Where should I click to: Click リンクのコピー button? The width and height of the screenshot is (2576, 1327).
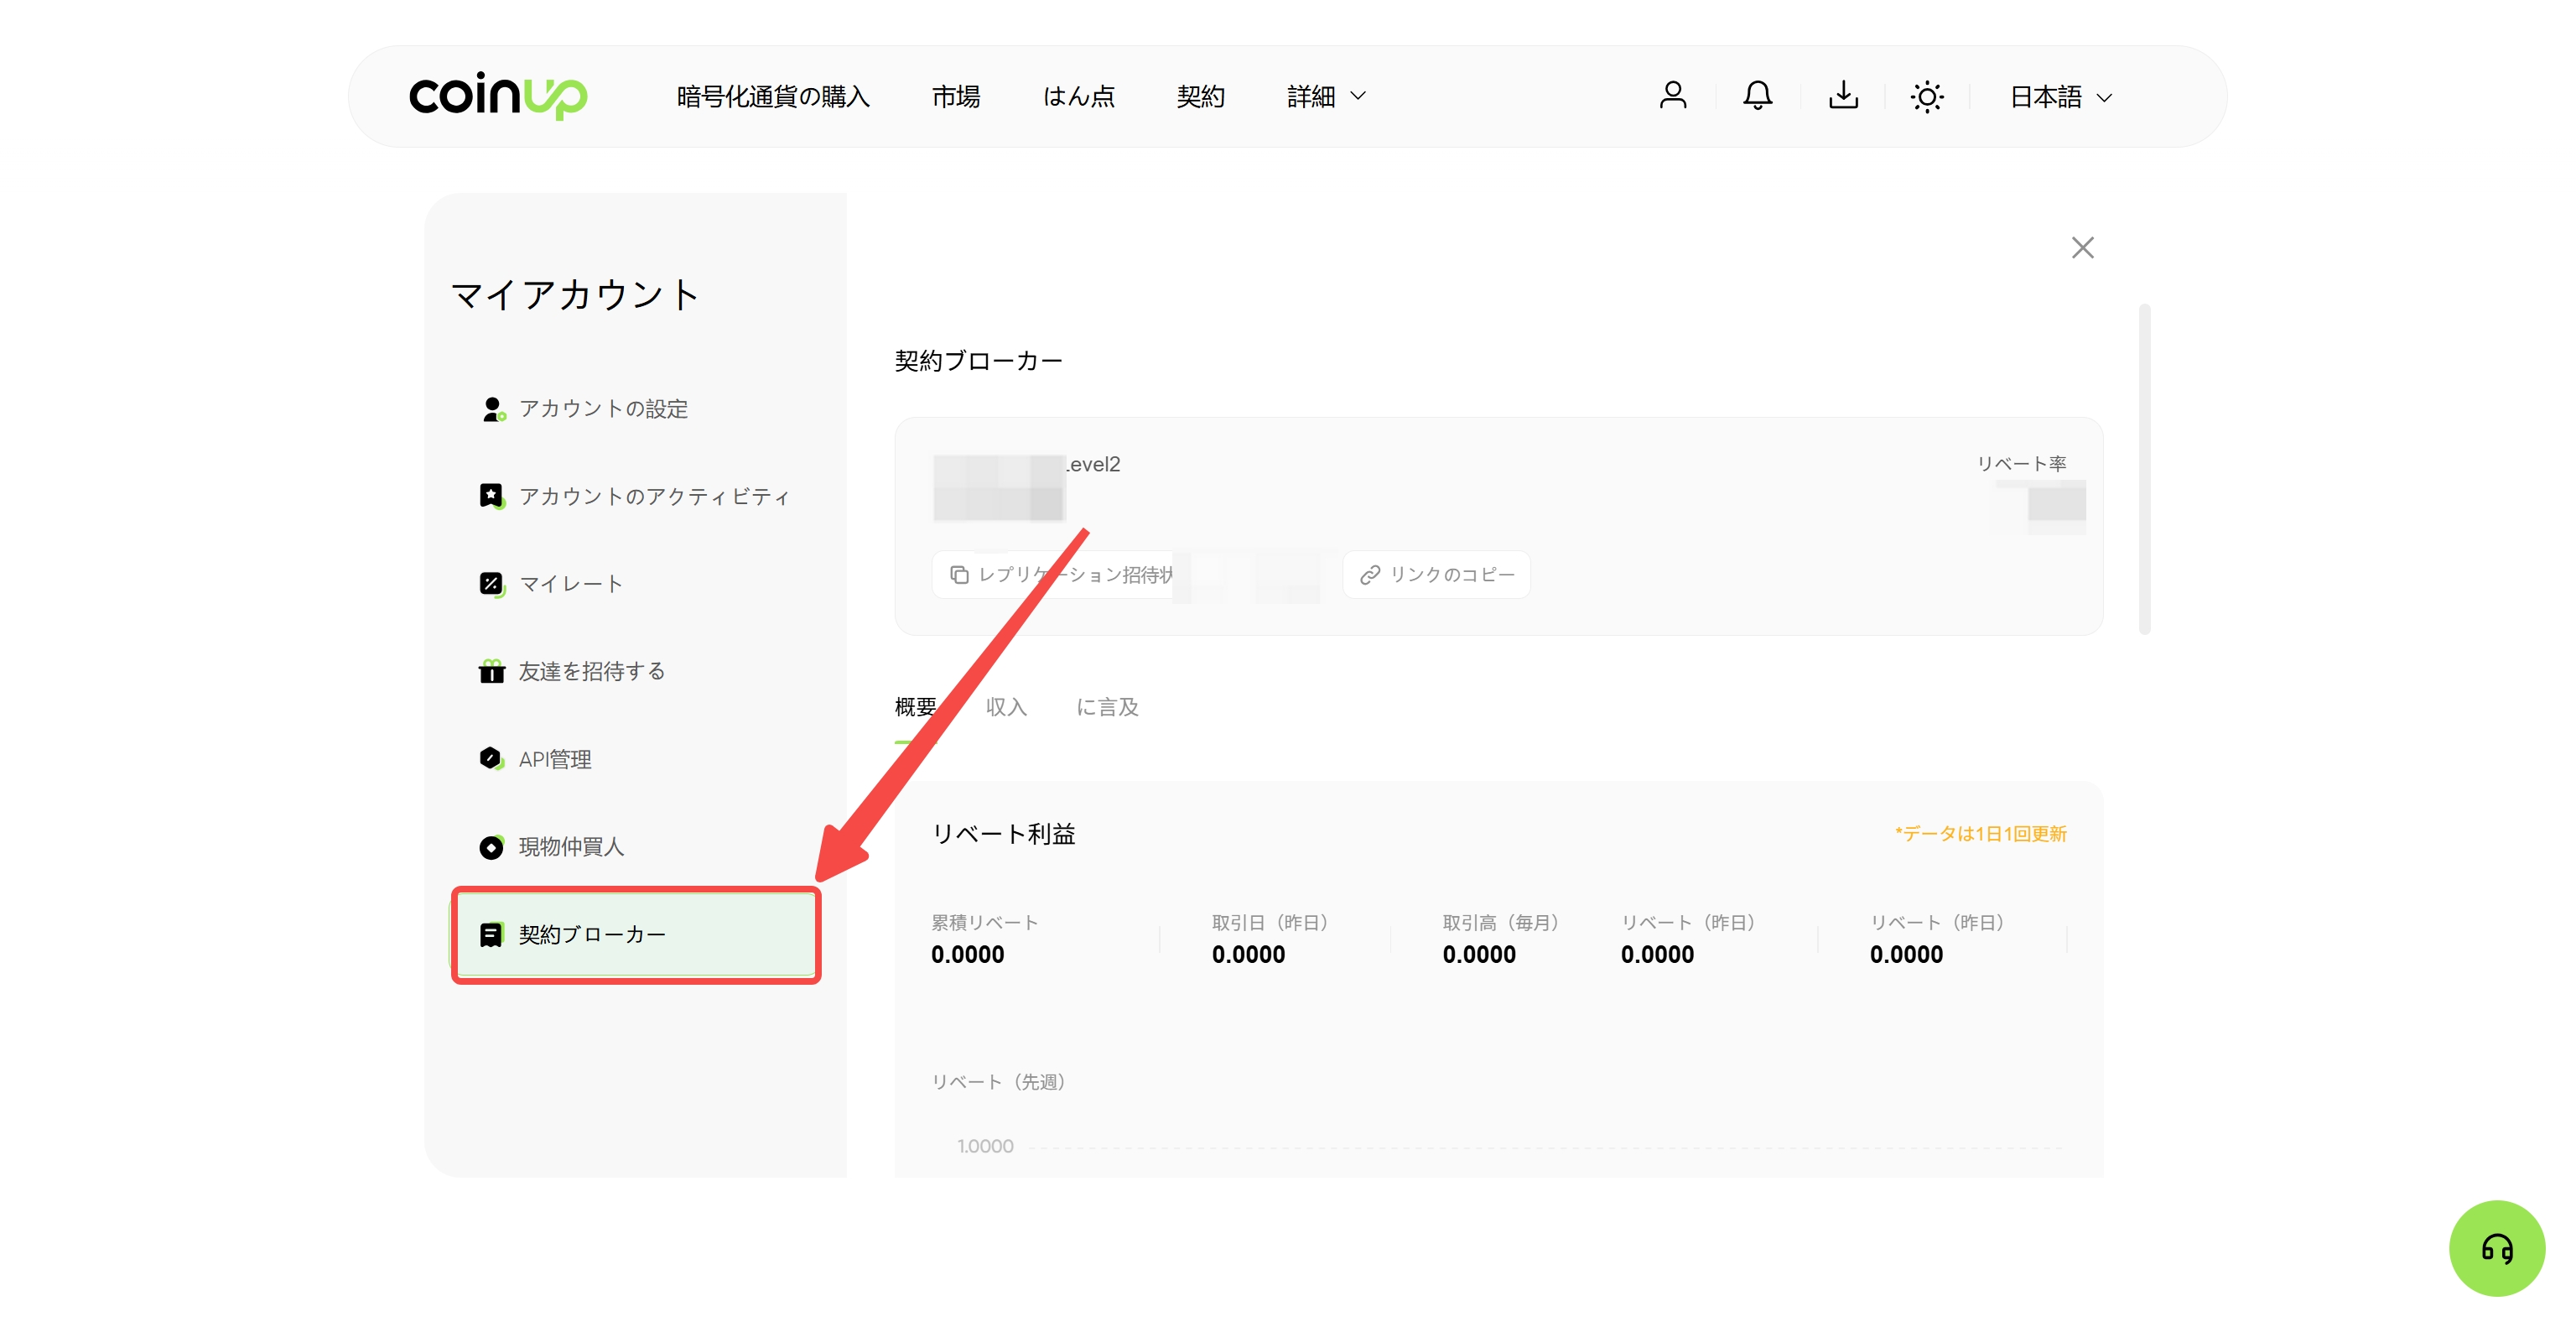[1436, 574]
